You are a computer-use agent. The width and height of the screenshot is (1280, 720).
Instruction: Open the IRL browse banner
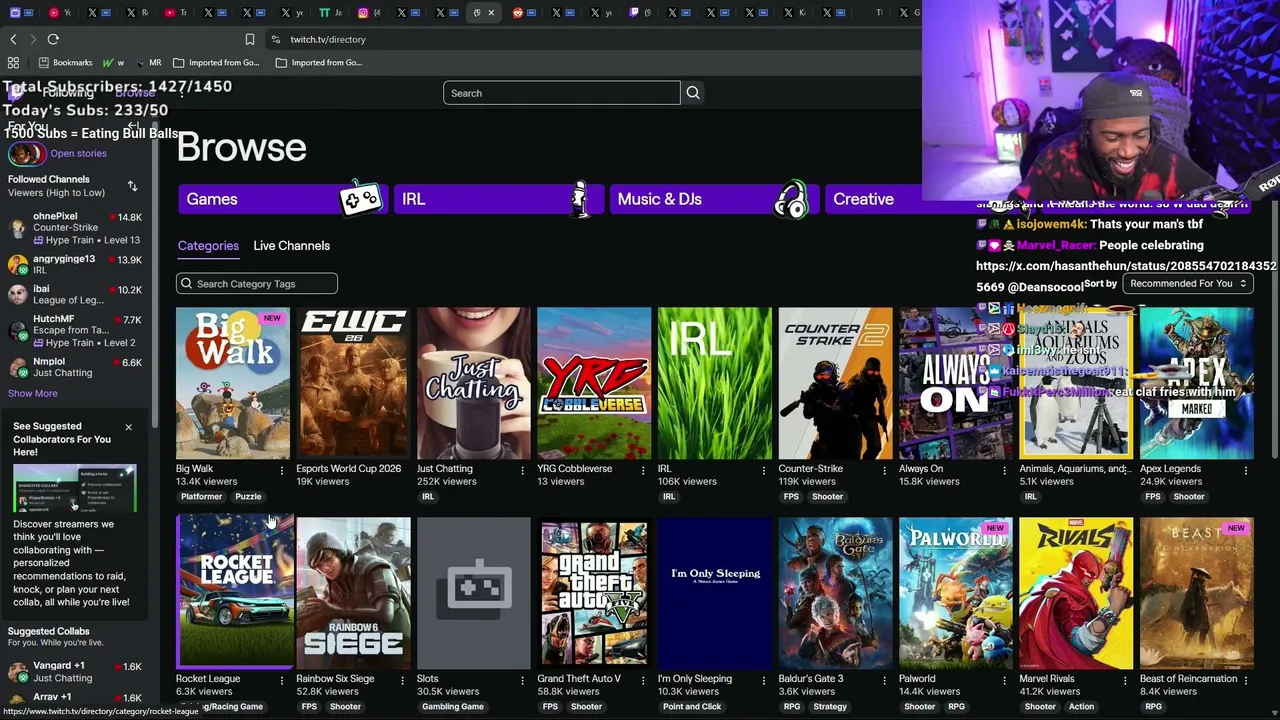pyautogui.click(x=498, y=199)
